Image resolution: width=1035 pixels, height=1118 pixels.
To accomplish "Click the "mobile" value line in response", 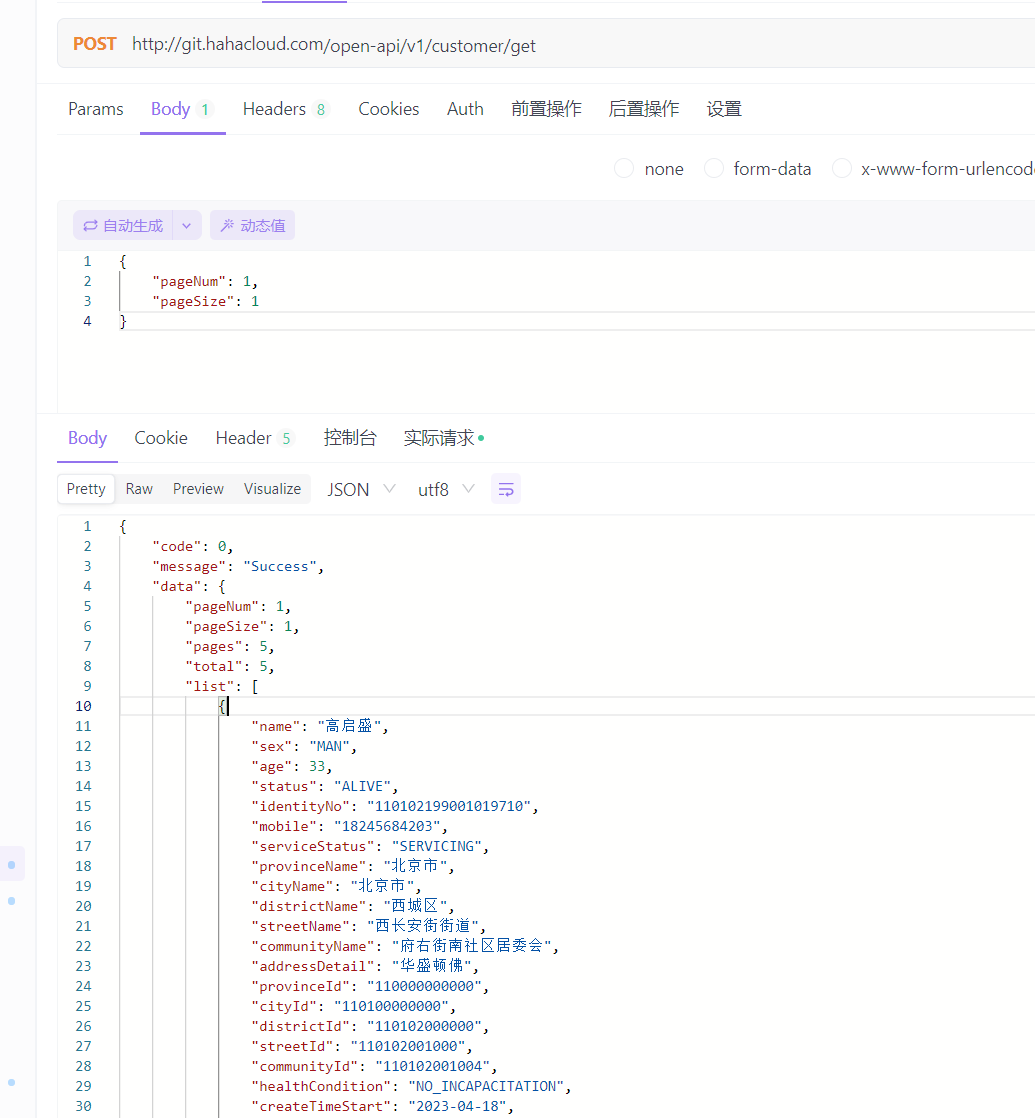I will pyautogui.click(x=349, y=826).
